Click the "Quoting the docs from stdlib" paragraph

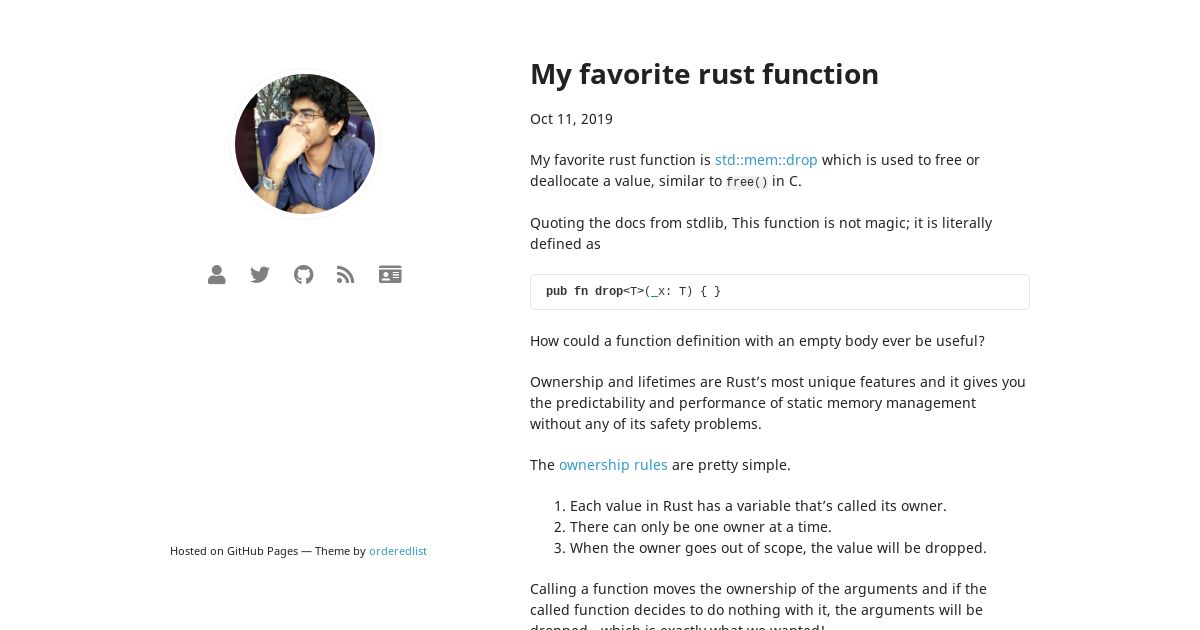click(x=761, y=233)
